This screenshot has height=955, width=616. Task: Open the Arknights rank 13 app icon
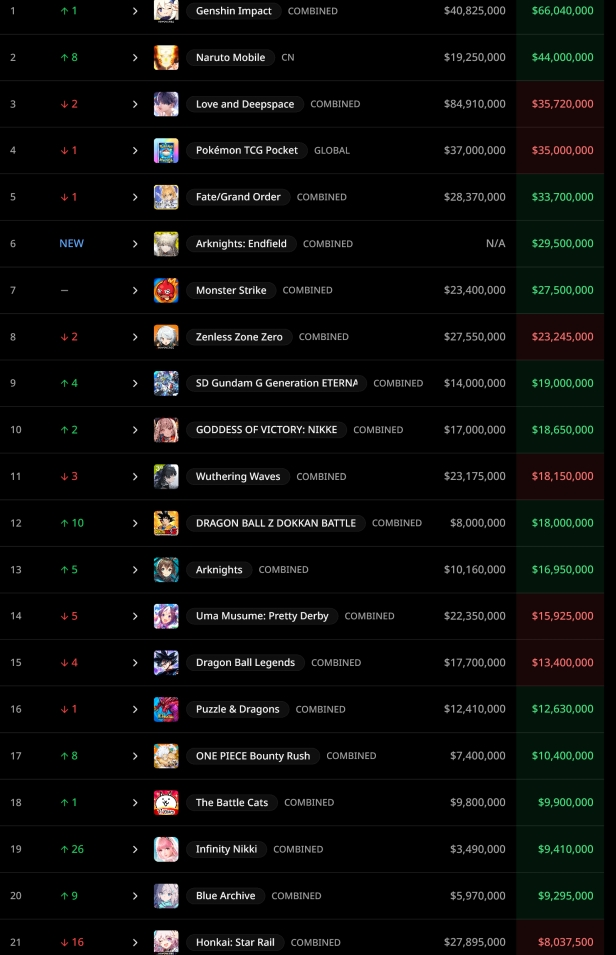[166, 569]
